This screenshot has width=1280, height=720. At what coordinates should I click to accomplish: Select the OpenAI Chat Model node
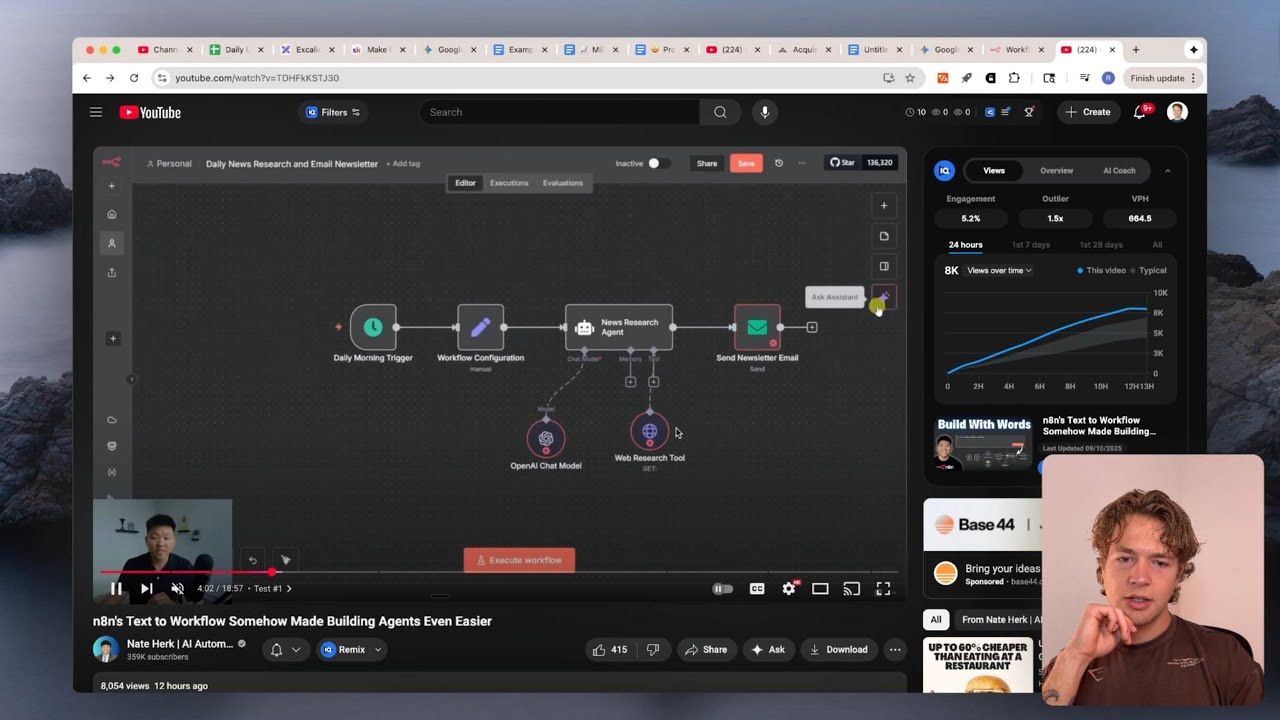(546, 438)
